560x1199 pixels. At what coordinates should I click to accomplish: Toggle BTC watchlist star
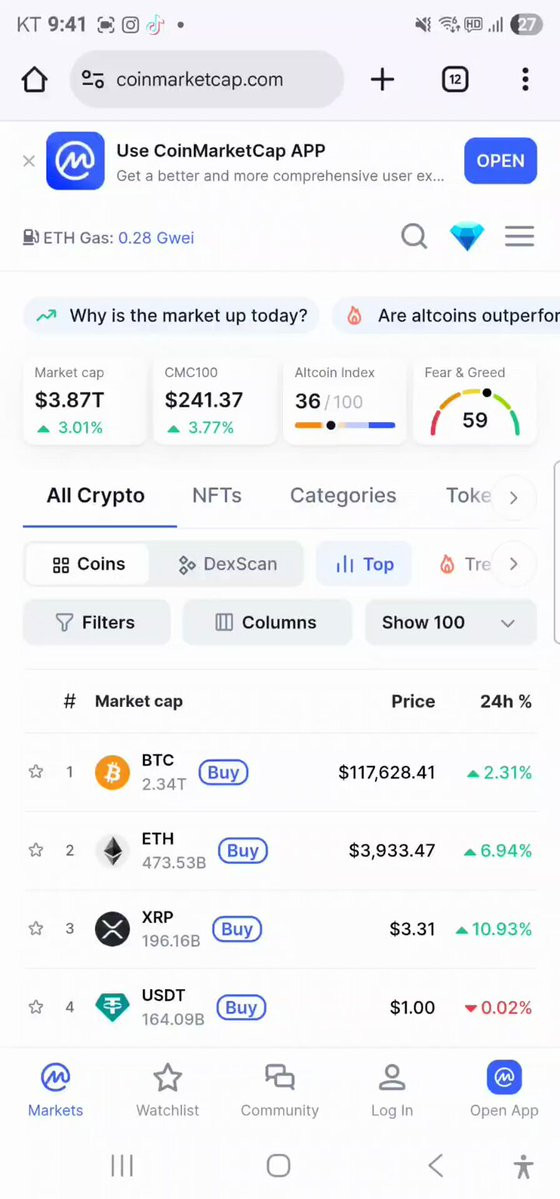pyautogui.click(x=36, y=772)
